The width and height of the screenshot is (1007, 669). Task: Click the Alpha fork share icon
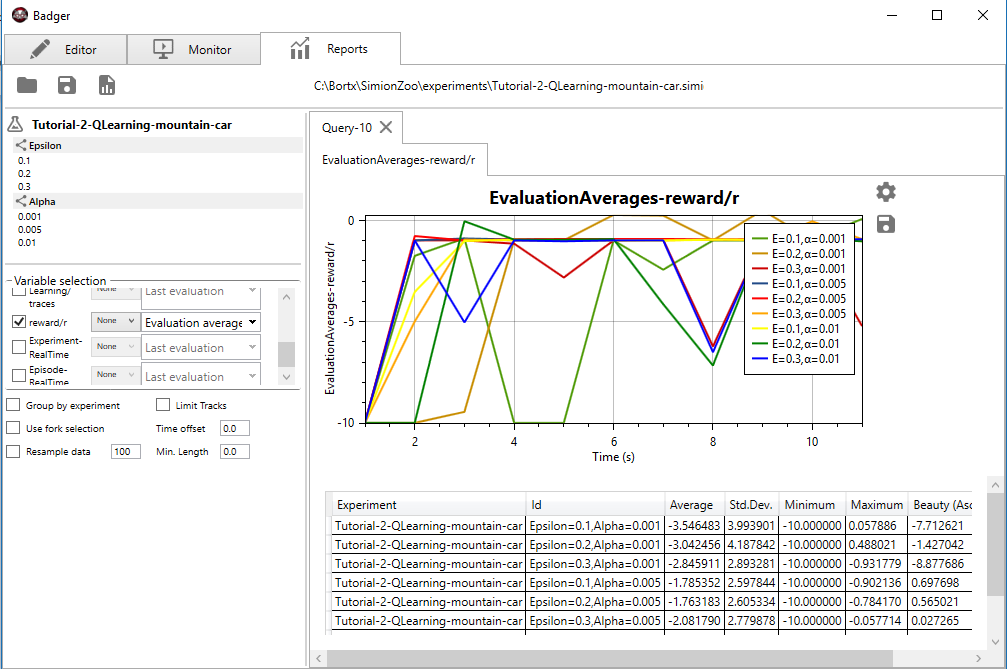pyautogui.click(x=21, y=201)
